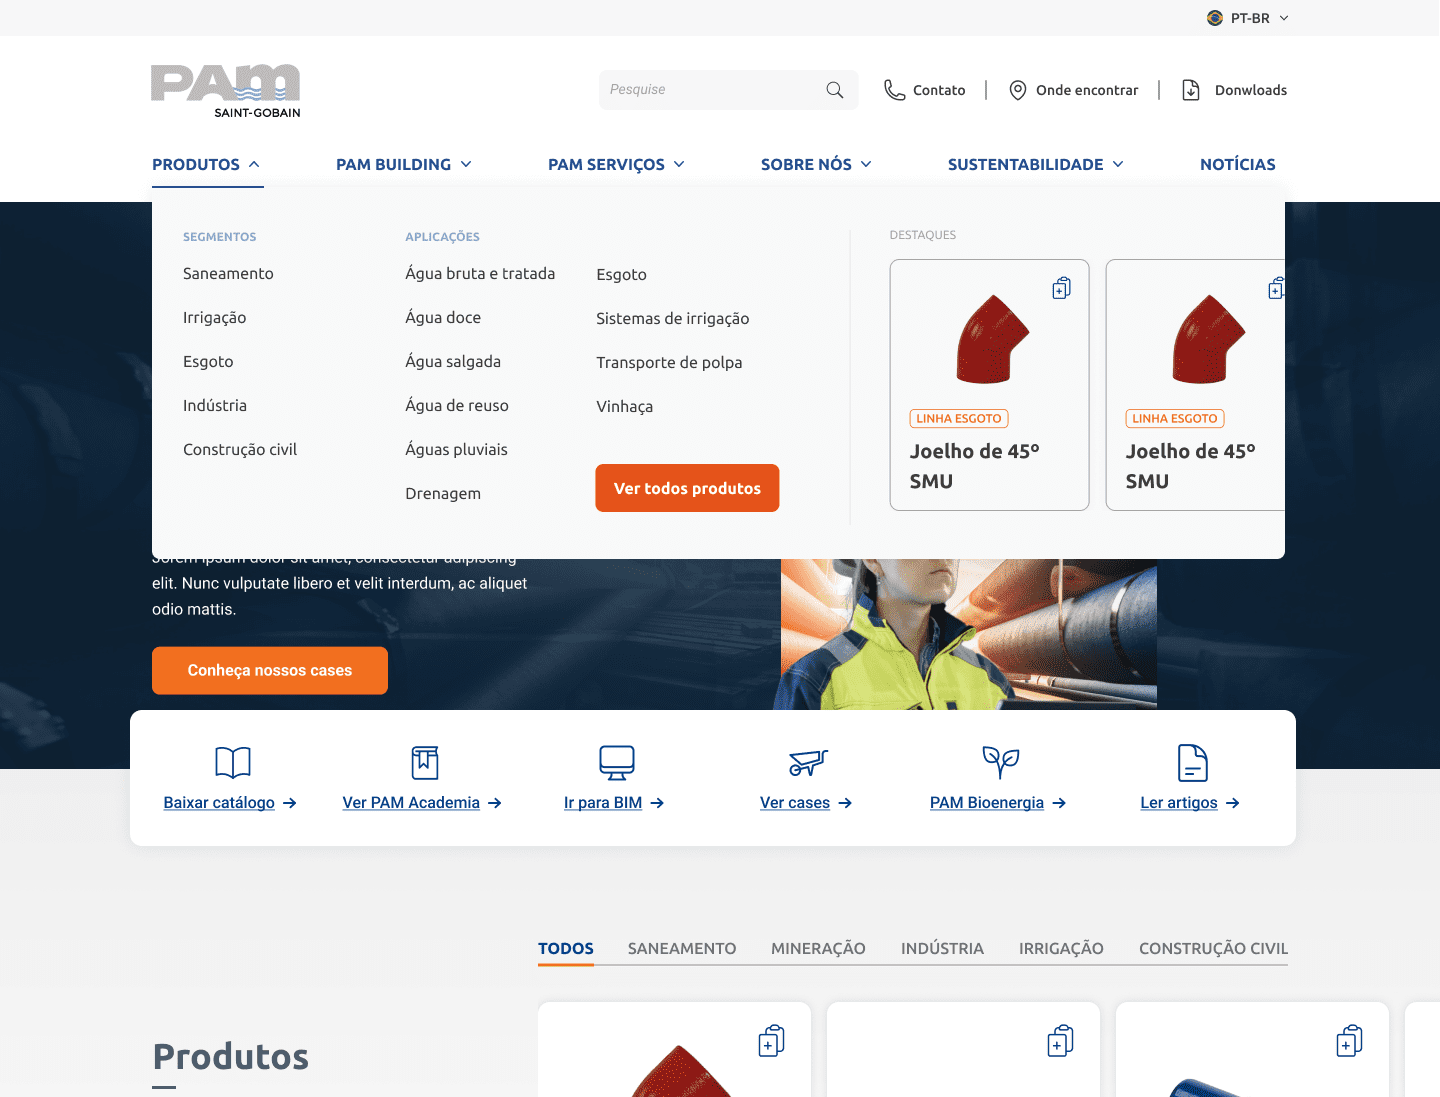The image size is (1440, 1097).
Task: Click LINHA ESGOTO tag on first featured card
Action: pos(959,419)
